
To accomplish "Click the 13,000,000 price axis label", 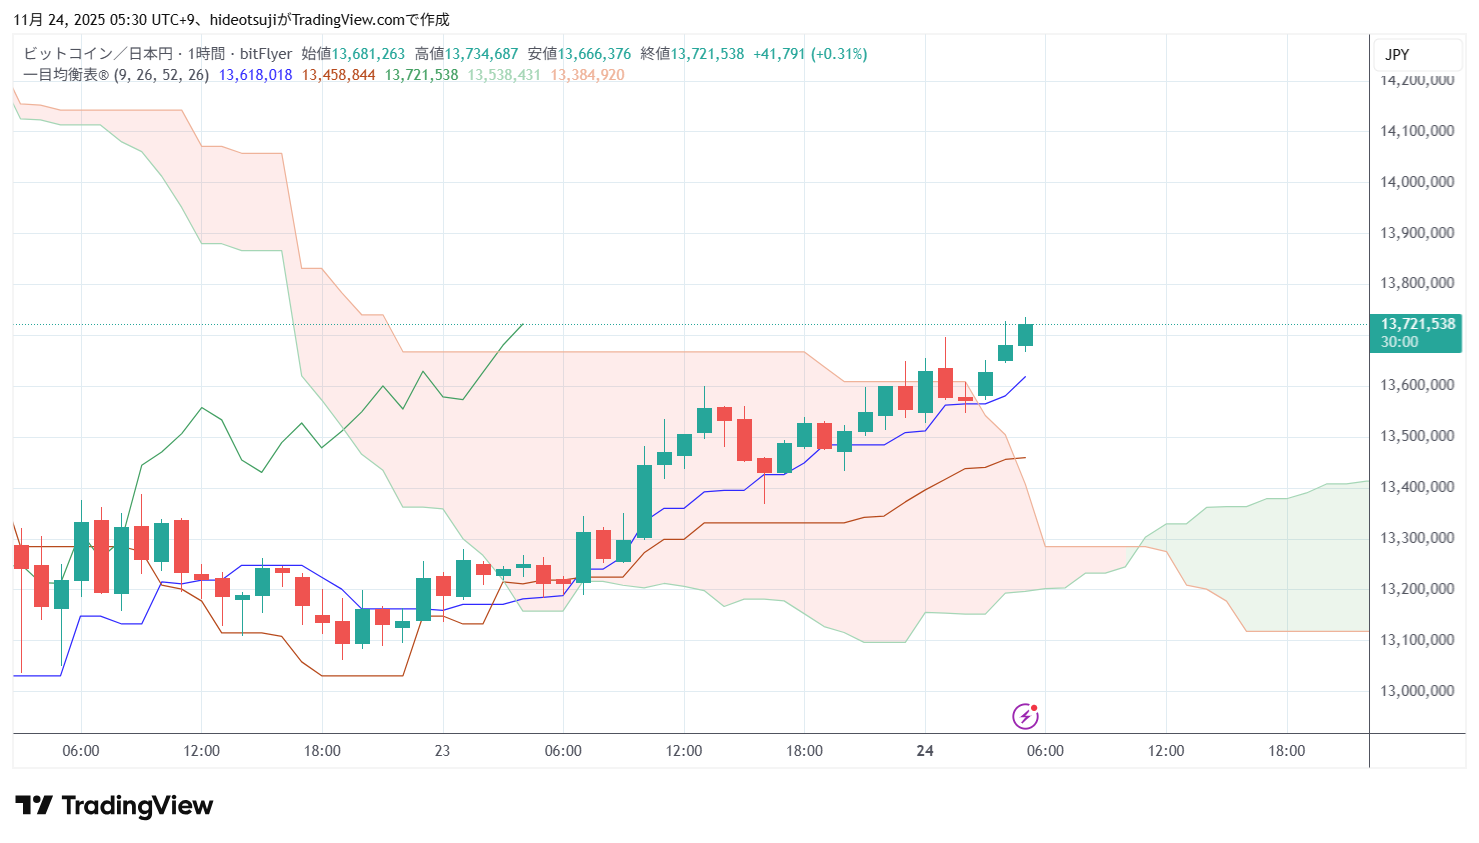I will coord(1417,691).
